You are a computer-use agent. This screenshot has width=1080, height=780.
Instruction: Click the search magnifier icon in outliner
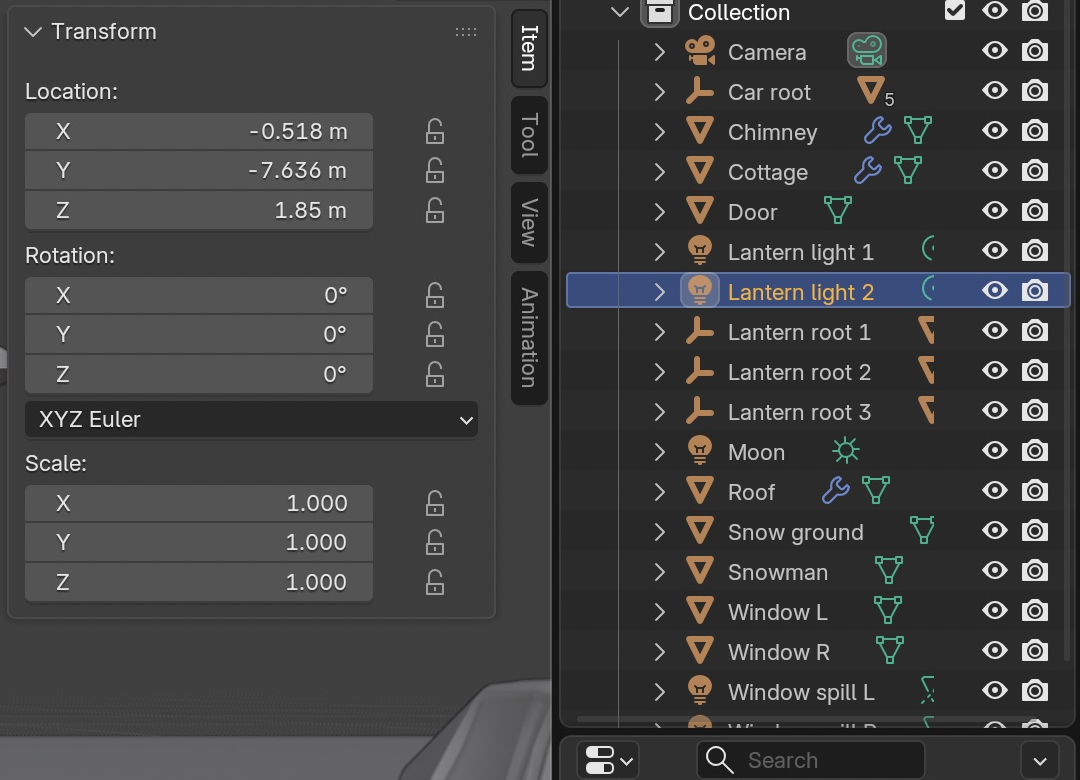pos(719,760)
